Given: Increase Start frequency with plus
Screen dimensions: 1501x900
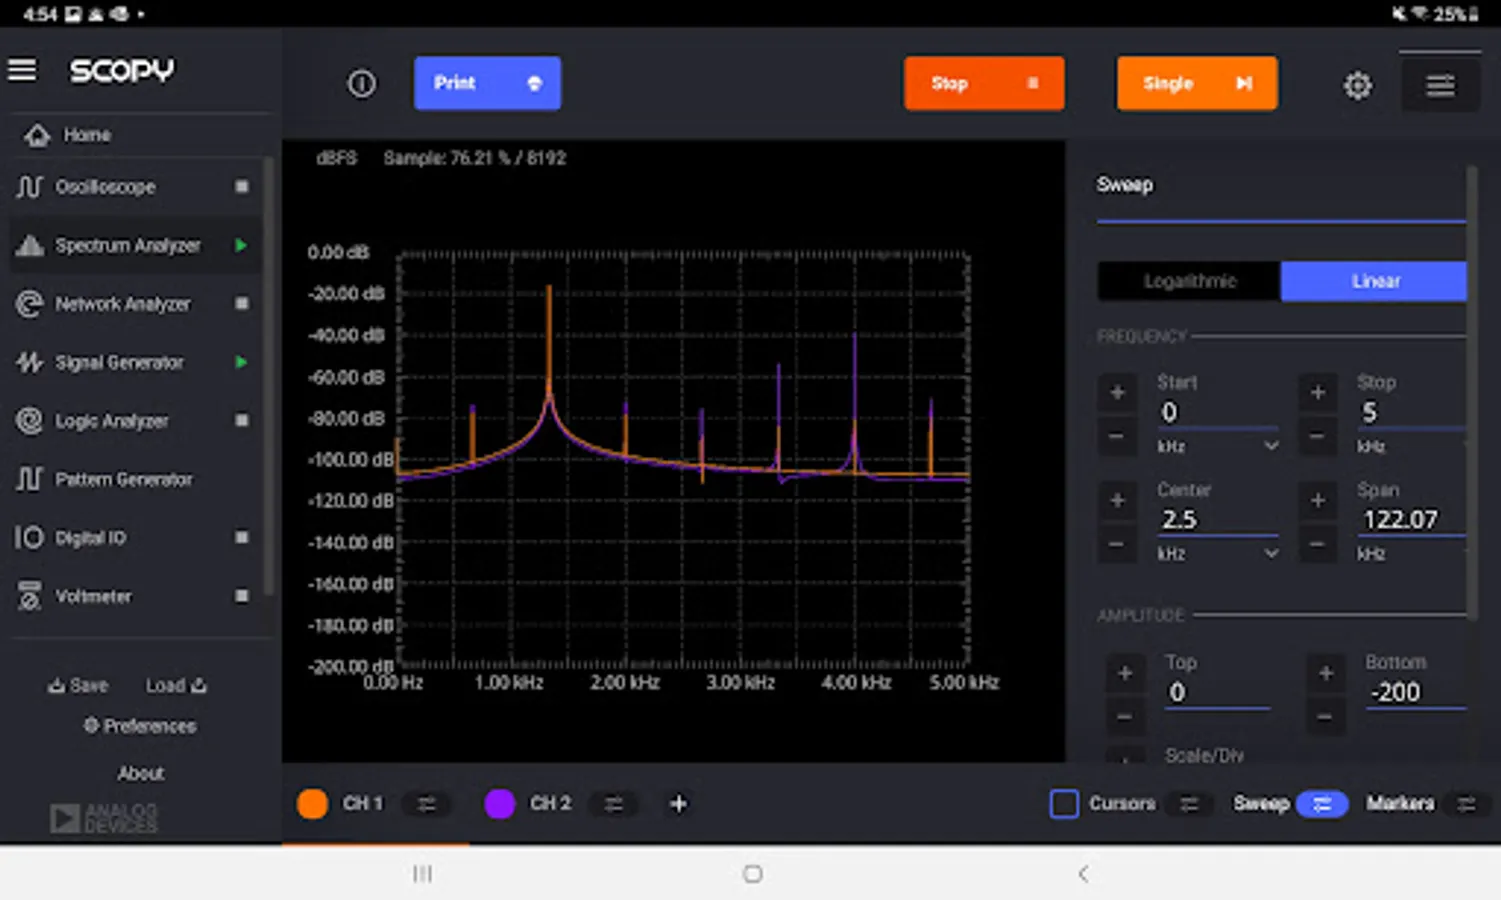Looking at the screenshot, I should pyautogui.click(x=1117, y=393).
